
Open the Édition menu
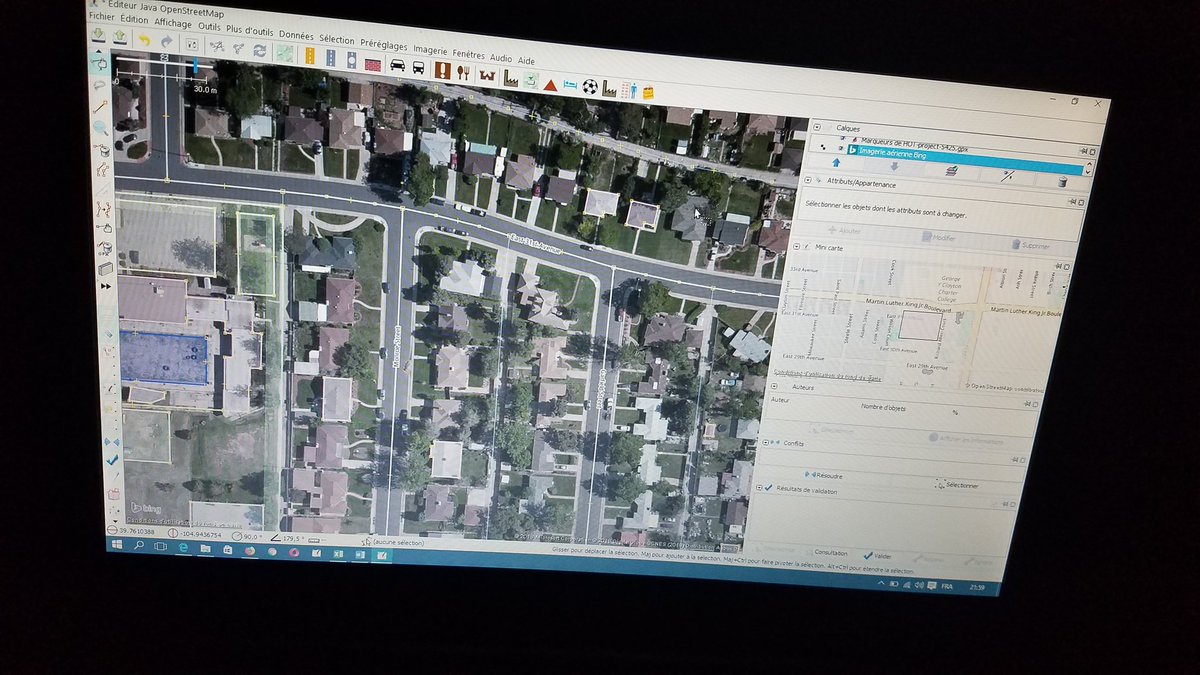tap(134, 19)
